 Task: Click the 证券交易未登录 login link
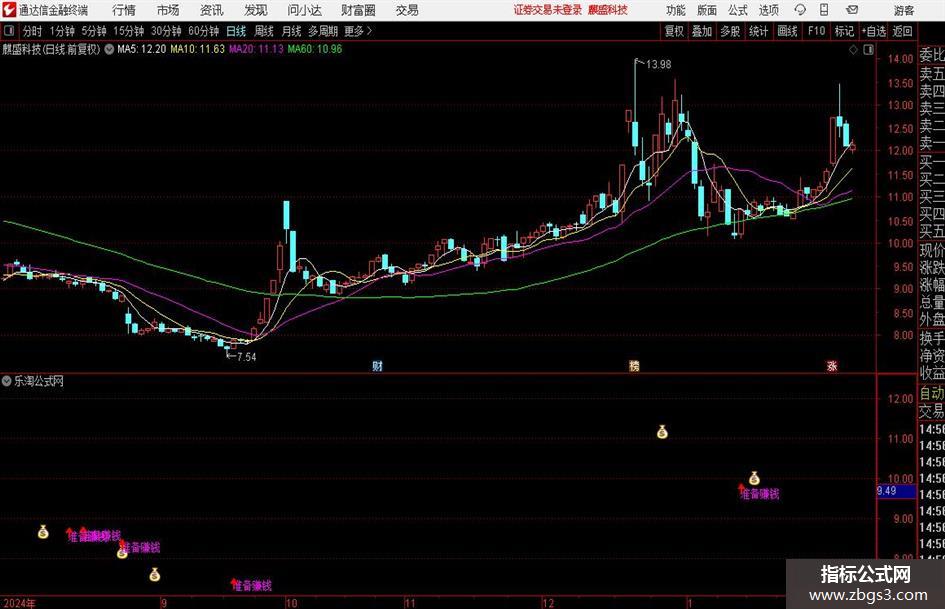tap(548, 10)
